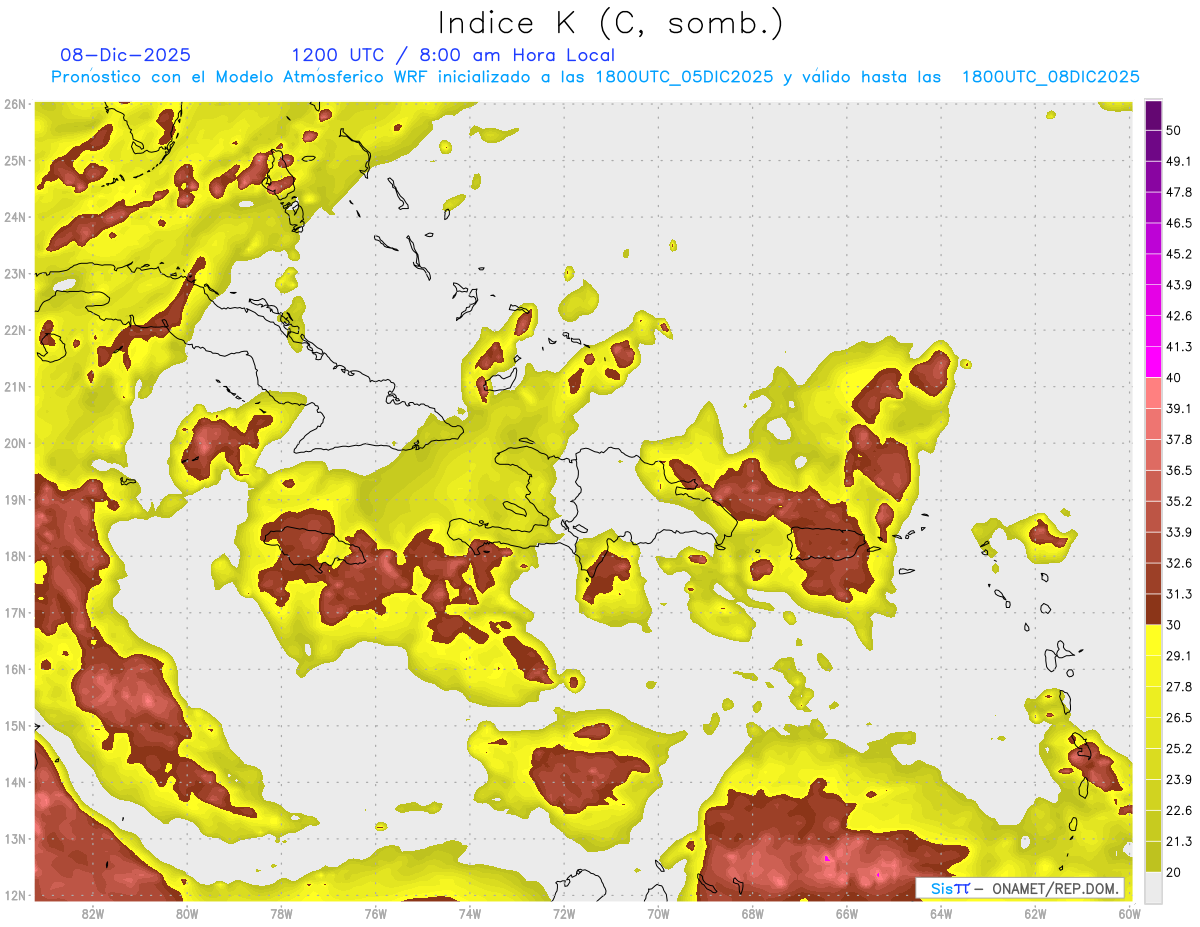Click the legend value "49.1"
The height and width of the screenshot is (927, 1200).
click(x=1178, y=161)
